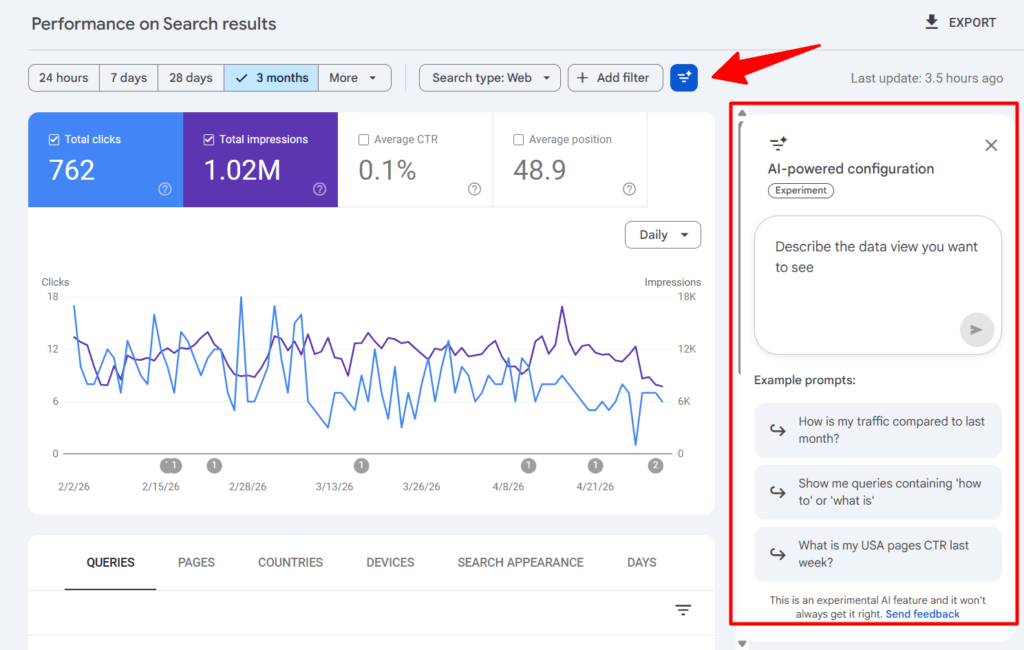Click the EXPORT button text

[972, 23]
